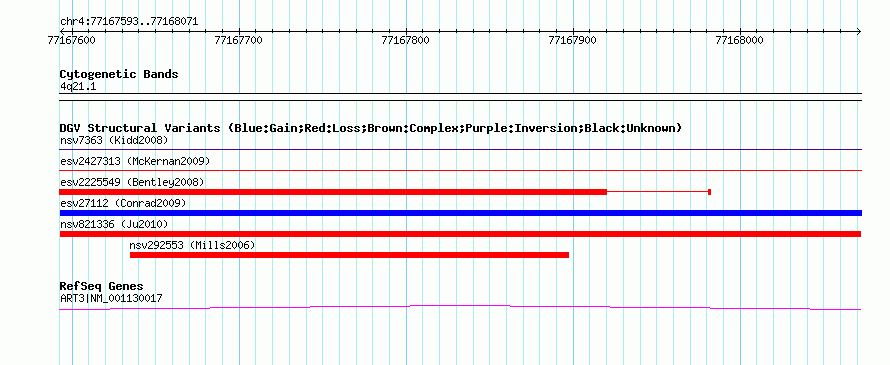
Task: Select the DGV Structural Variants track title
Action: click(371, 128)
